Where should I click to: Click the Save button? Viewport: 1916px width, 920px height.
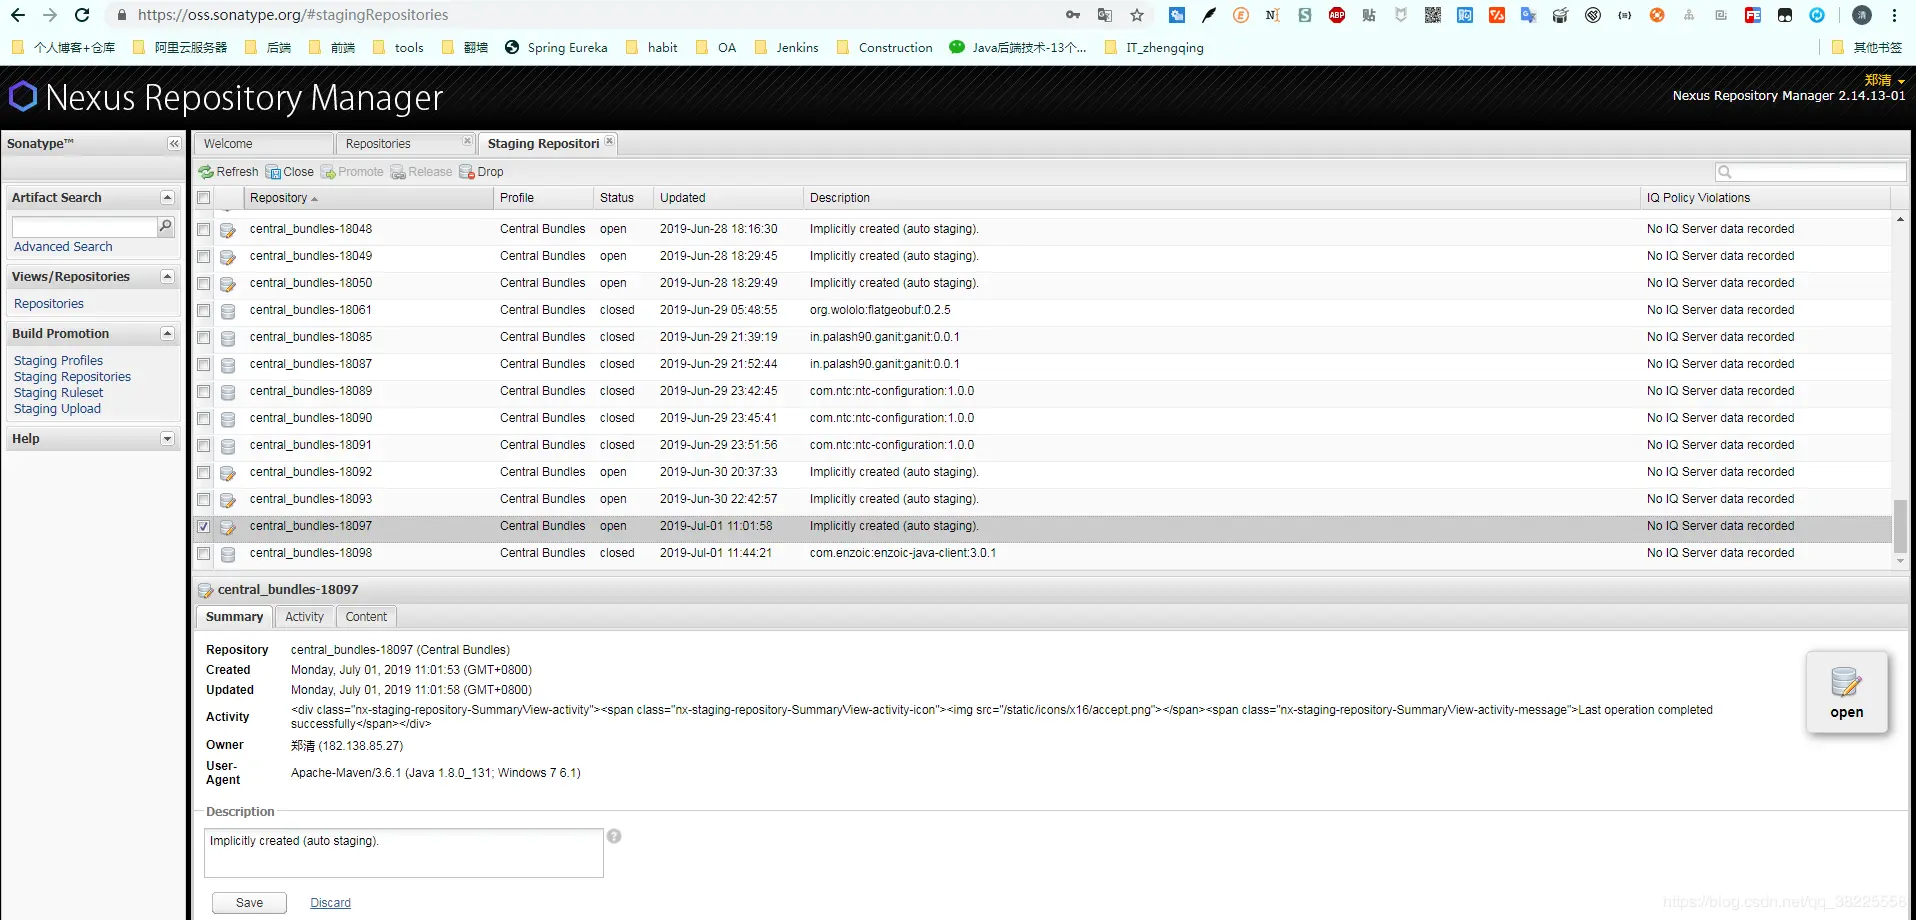click(249, 903)
